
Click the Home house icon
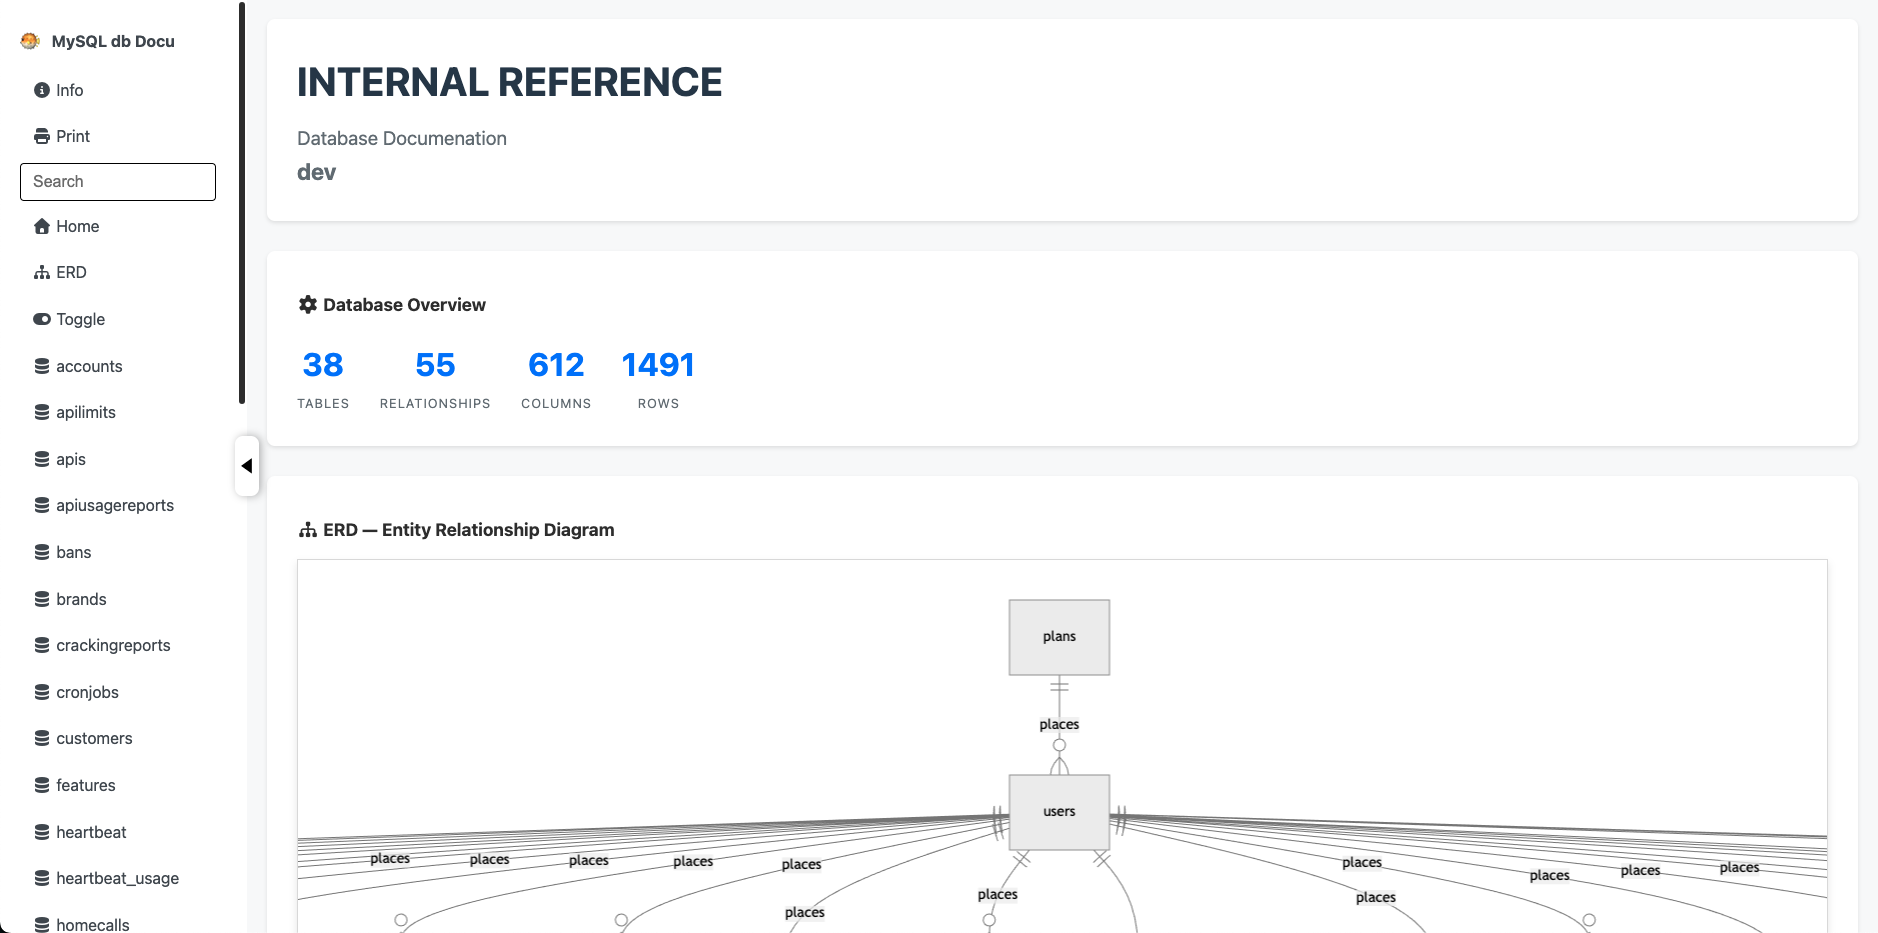(42, 226)
